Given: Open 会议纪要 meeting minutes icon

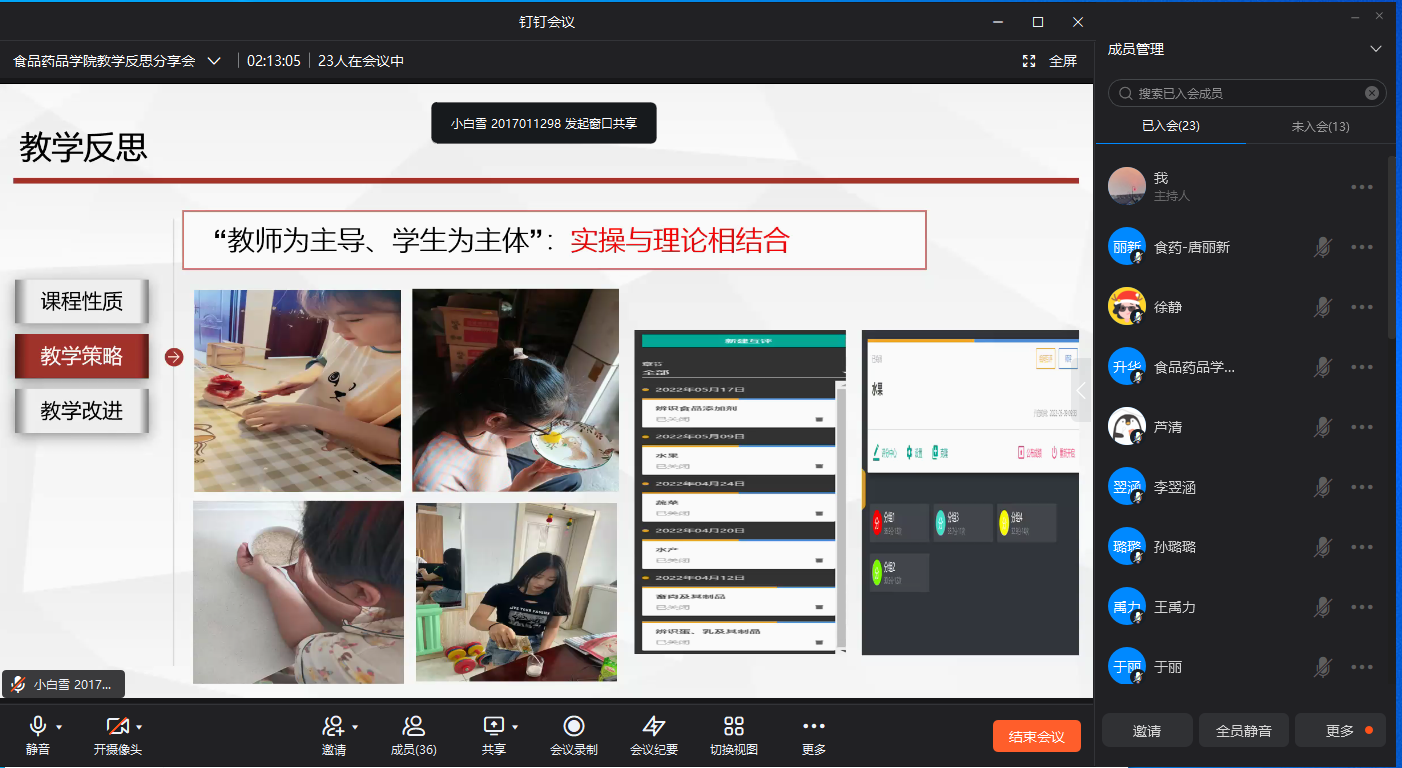Looking at the screenshot, I should pyautogui.click(x=653, y=726).
